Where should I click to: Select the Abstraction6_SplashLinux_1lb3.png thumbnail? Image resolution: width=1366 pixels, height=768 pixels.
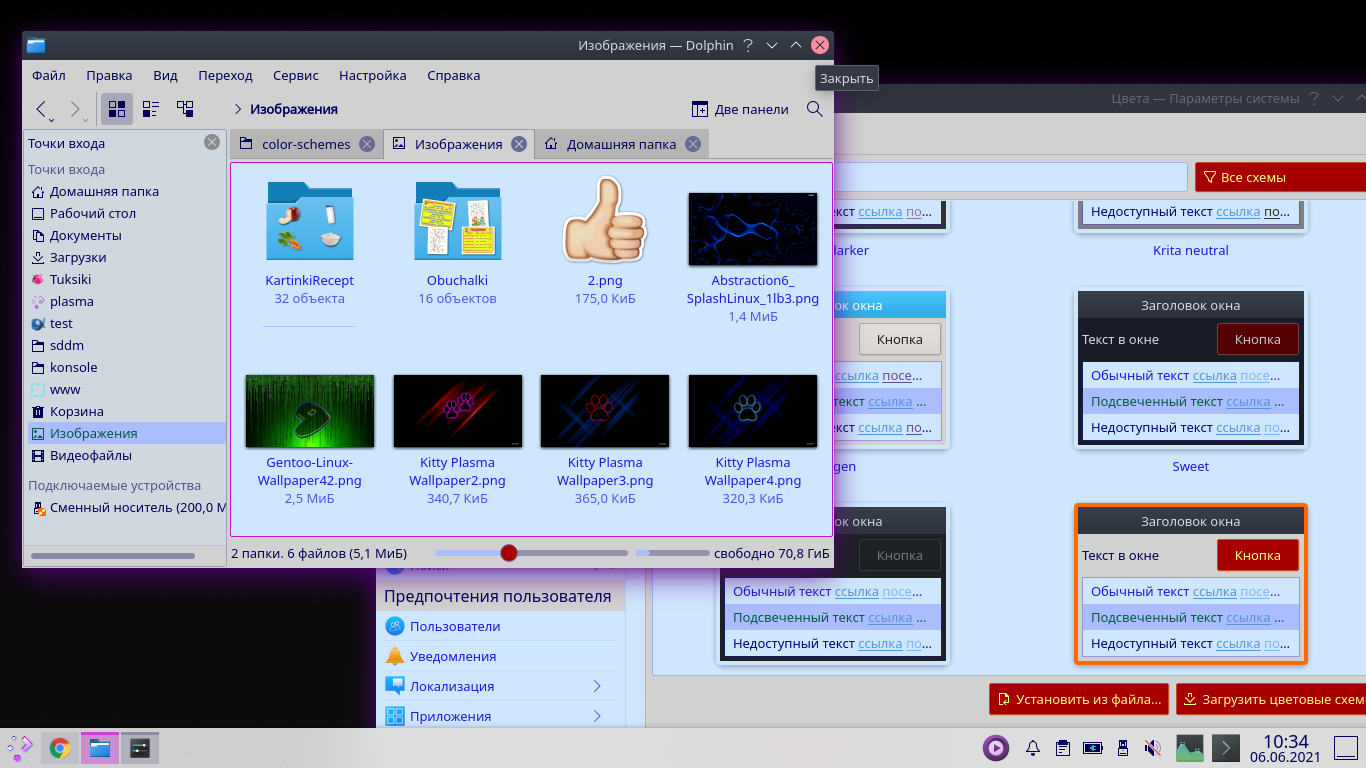point(753,229)
